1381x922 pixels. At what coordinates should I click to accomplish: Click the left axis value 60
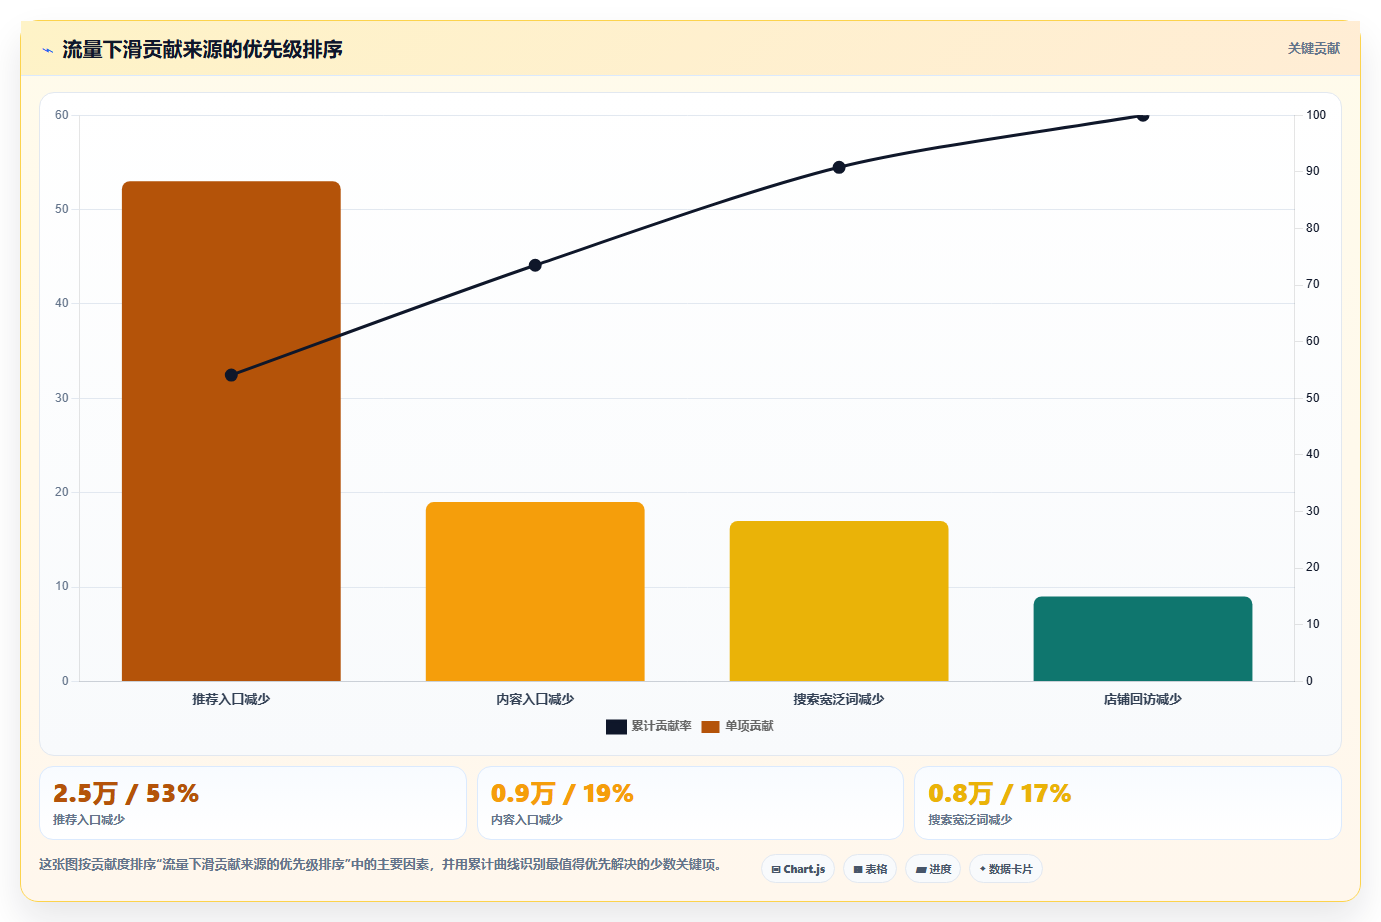pos(62,115)
